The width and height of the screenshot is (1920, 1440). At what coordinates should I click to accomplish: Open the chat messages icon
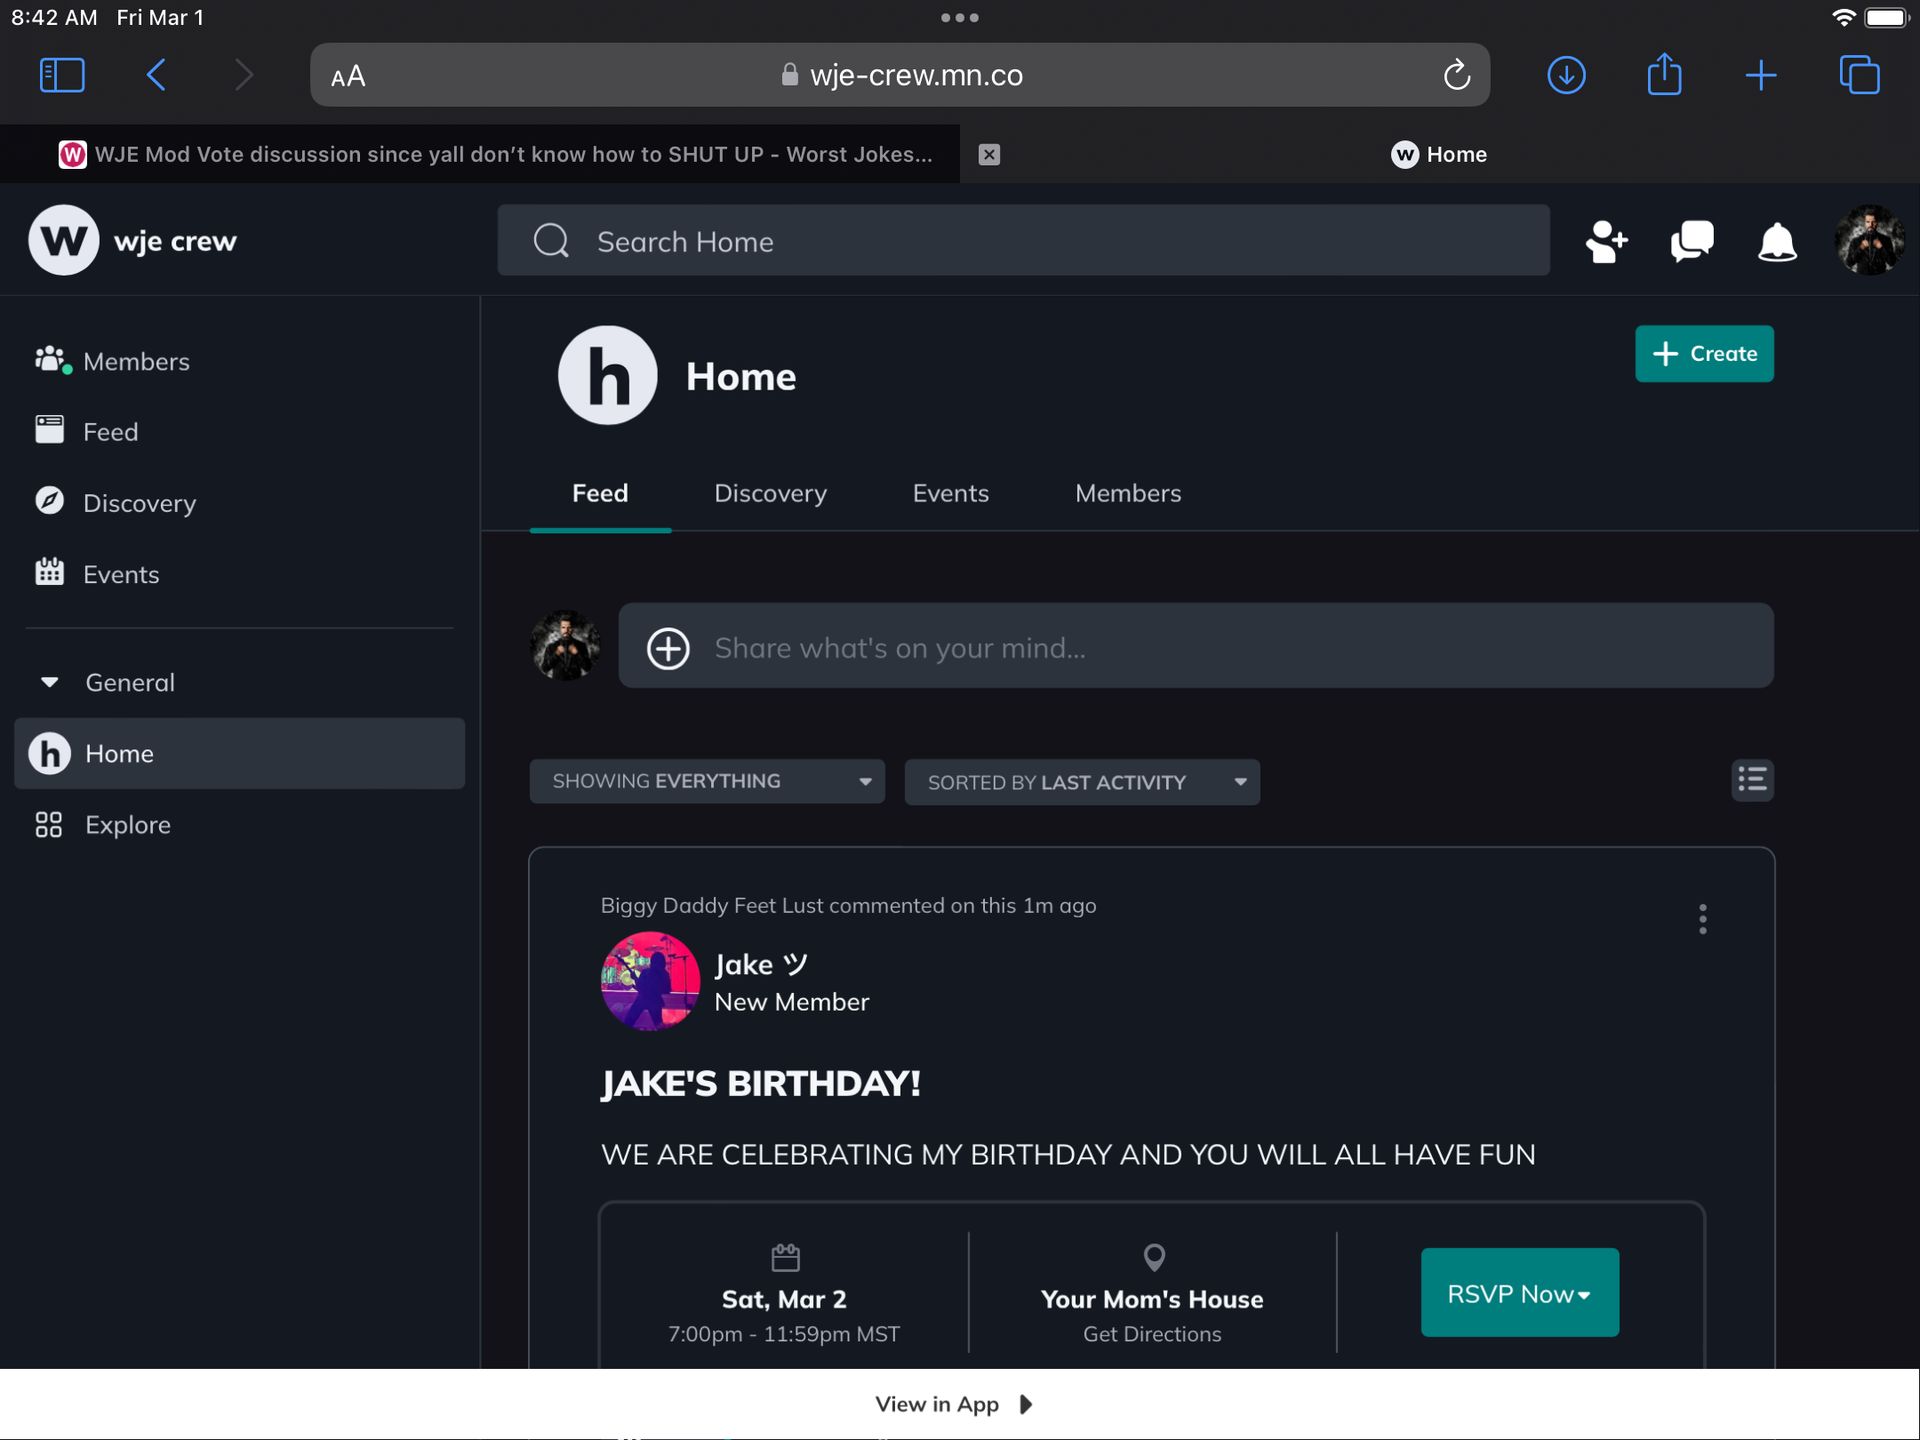(1692, 241)
